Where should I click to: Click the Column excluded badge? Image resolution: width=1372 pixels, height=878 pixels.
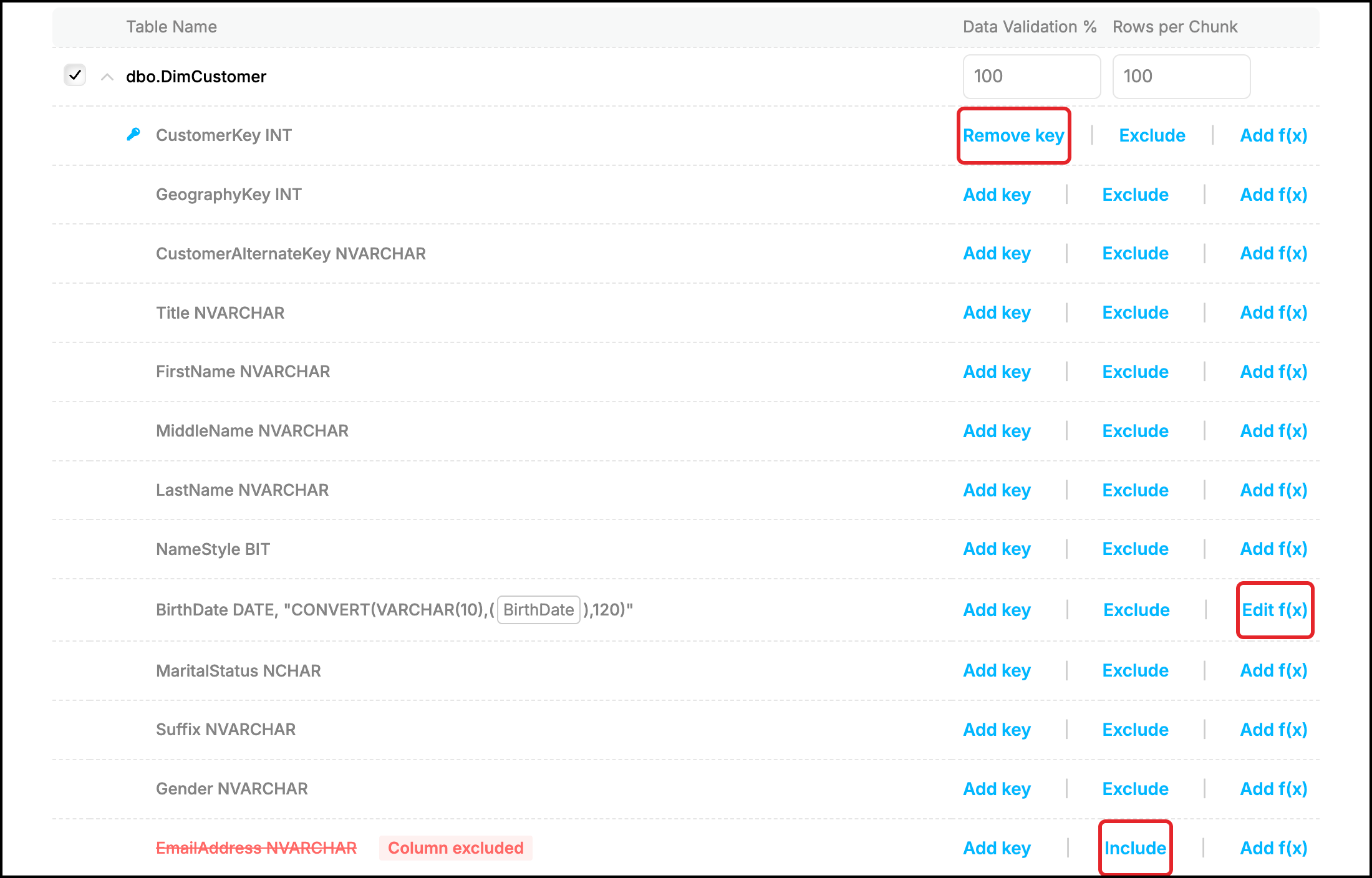[x=456, y=848]
